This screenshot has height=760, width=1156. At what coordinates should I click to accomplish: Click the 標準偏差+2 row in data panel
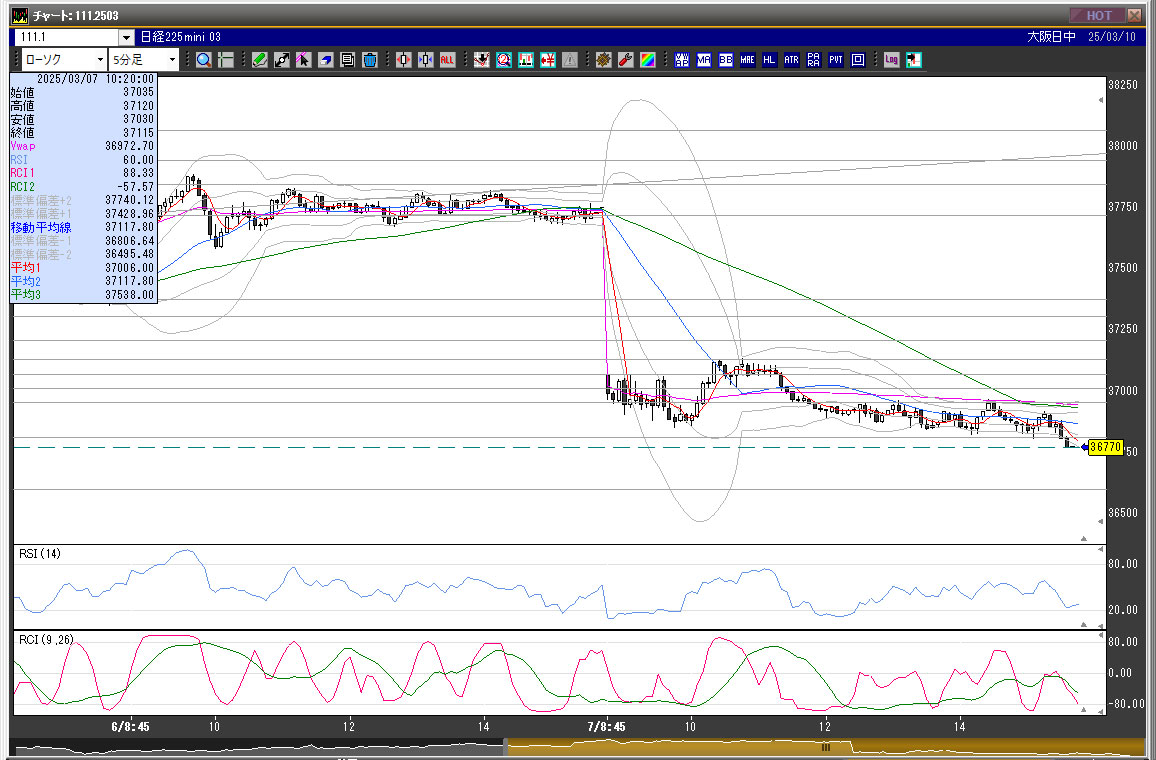83,201
